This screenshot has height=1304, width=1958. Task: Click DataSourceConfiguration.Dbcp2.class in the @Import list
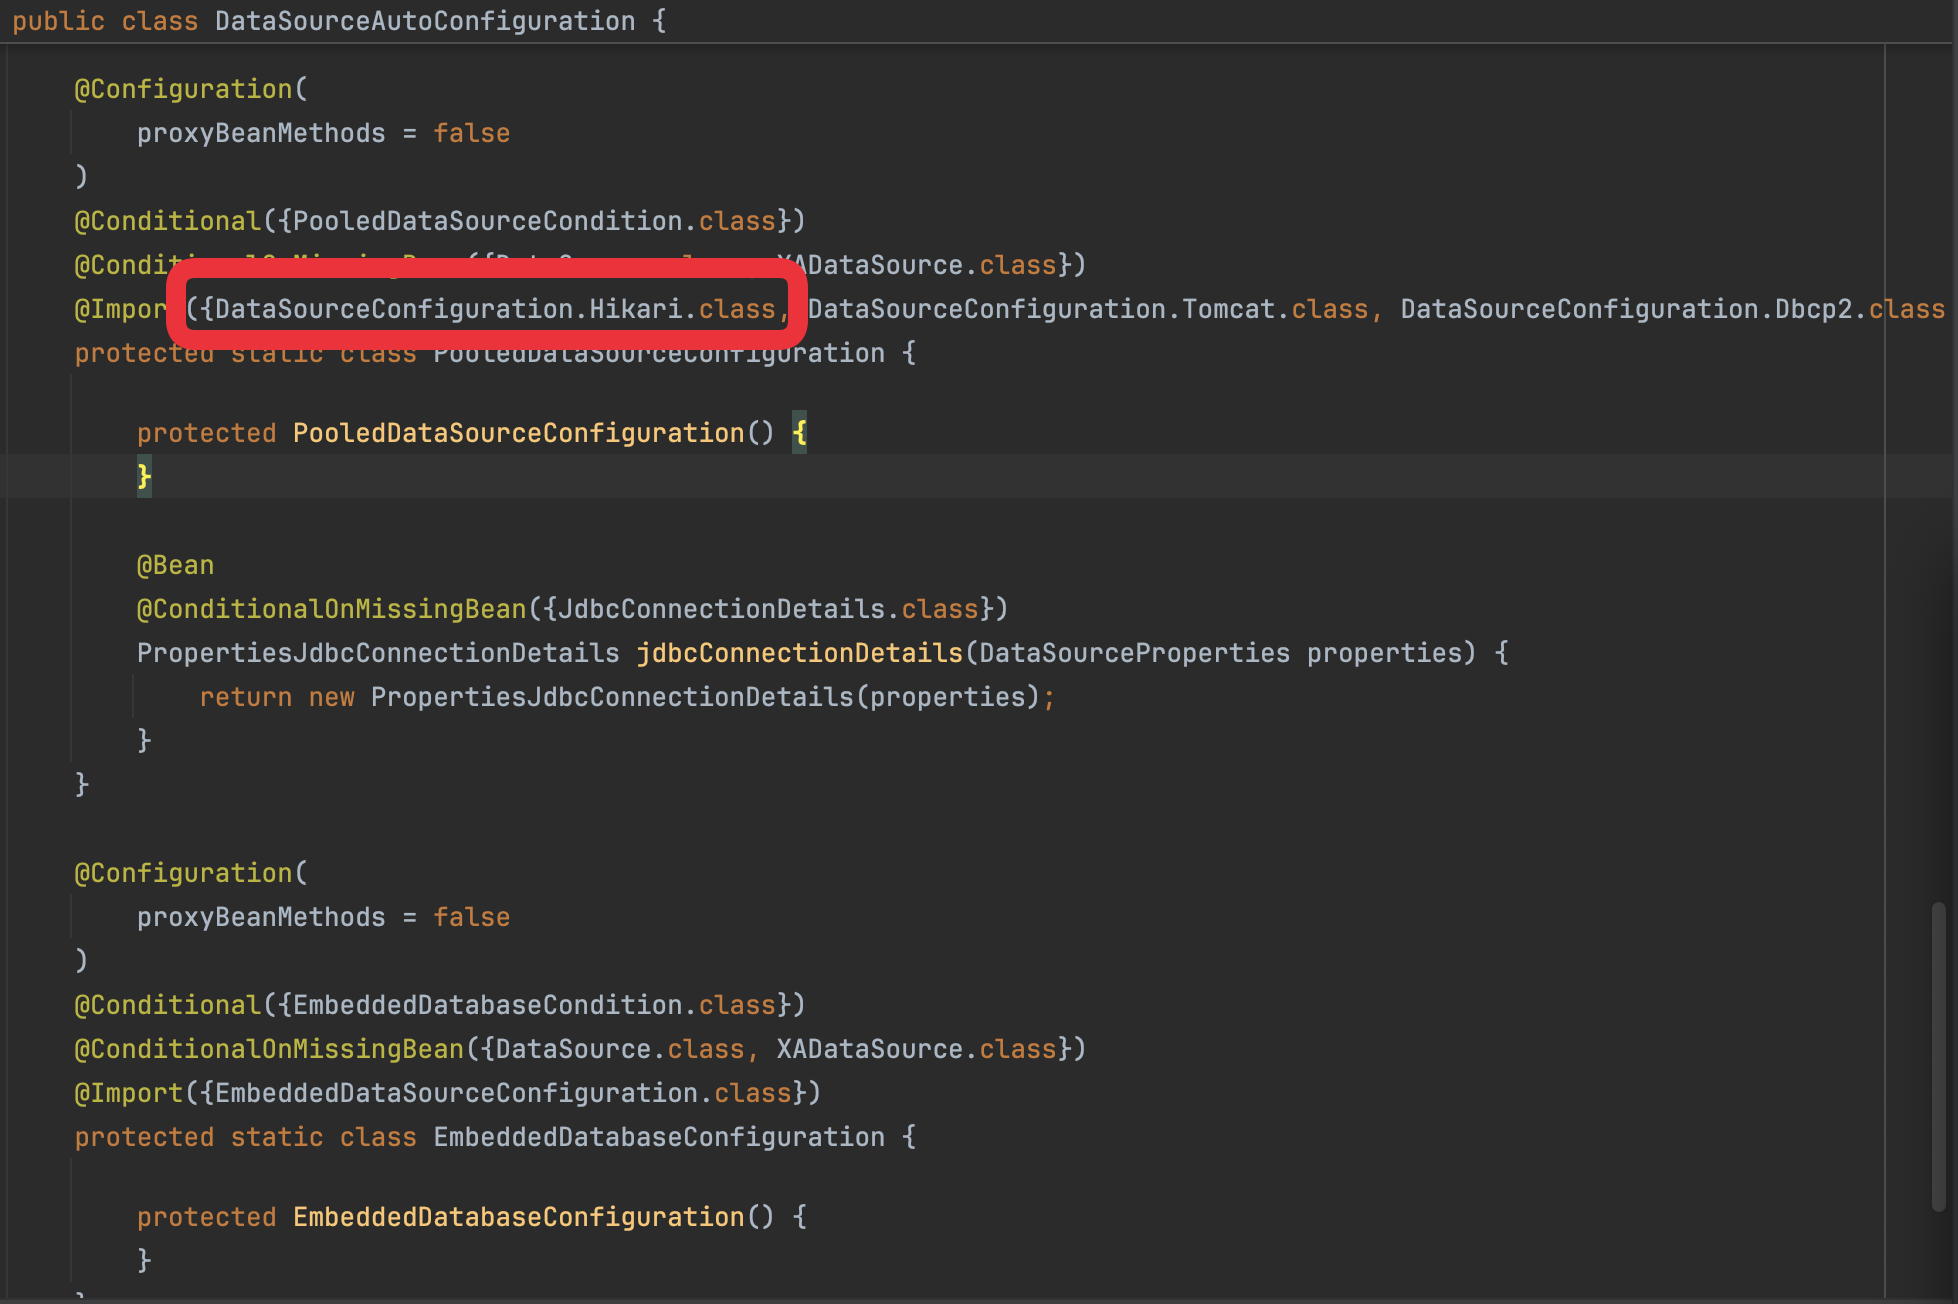pyautogui.click(x=1671, y=309)
